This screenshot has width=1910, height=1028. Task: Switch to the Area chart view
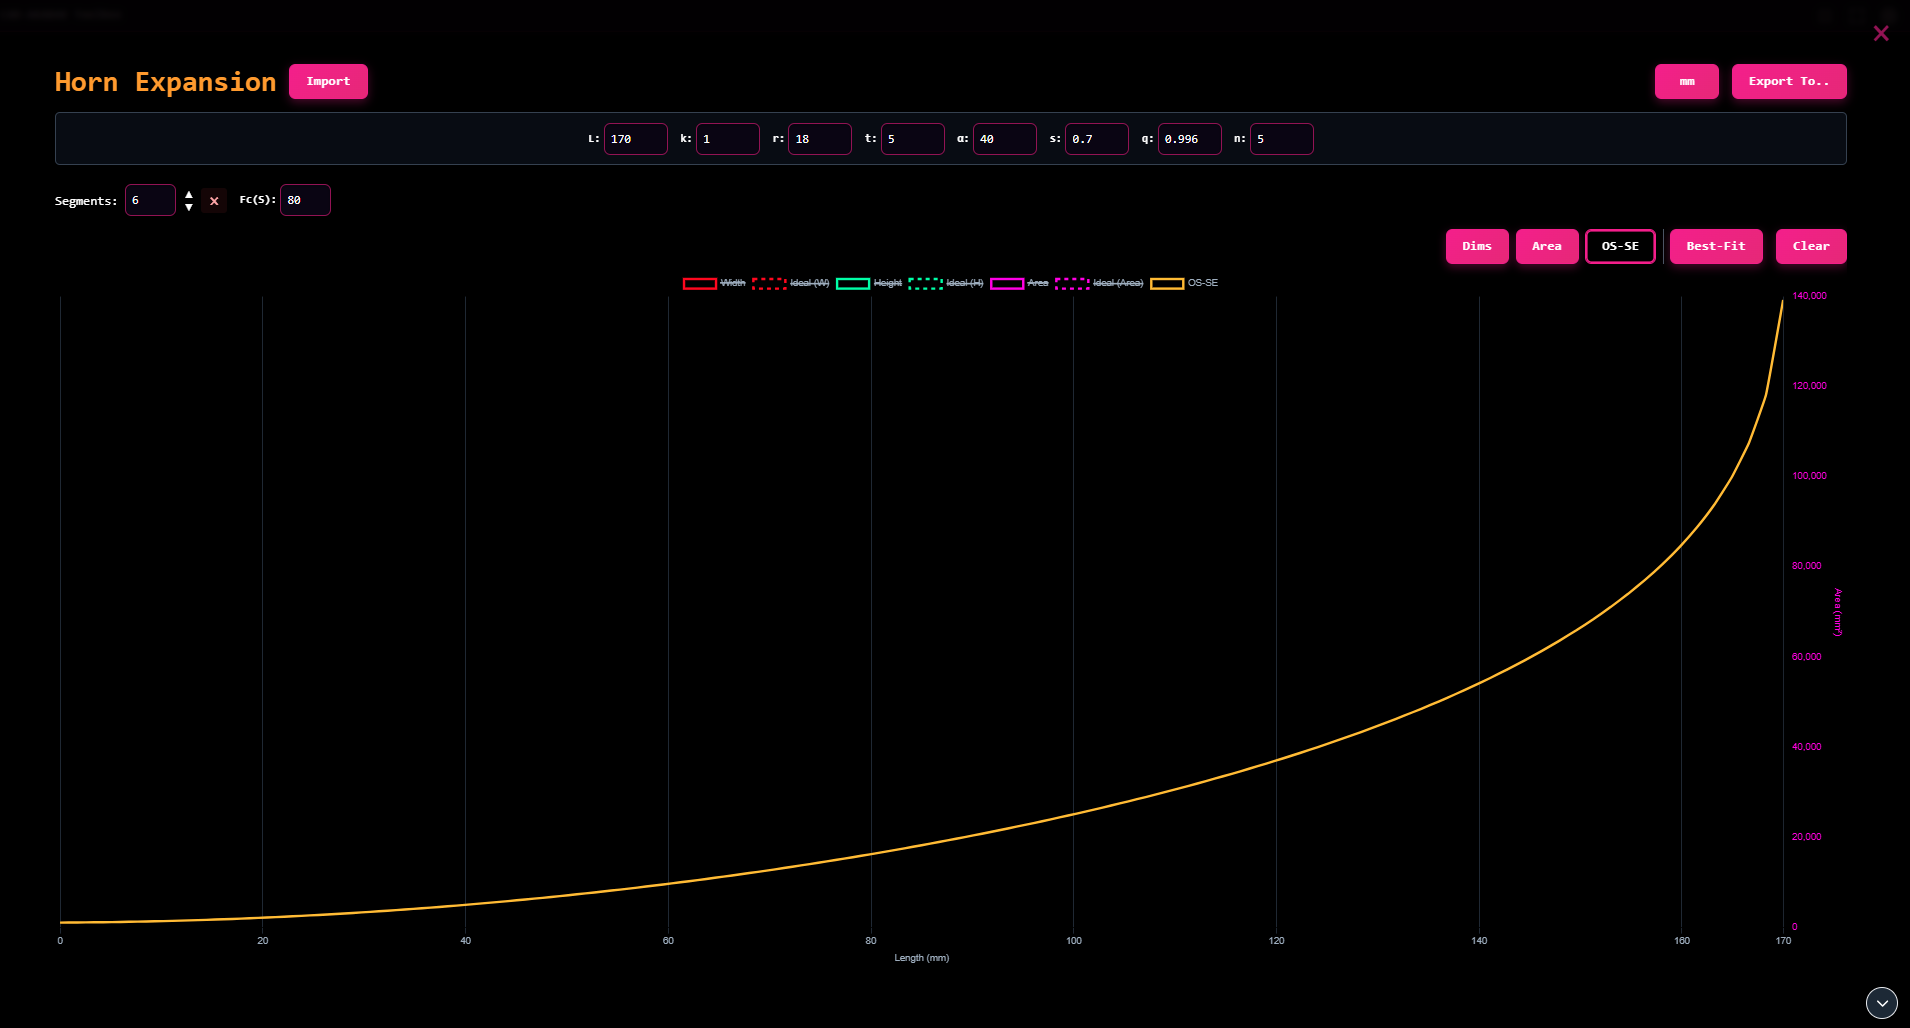pos(1546,247)
